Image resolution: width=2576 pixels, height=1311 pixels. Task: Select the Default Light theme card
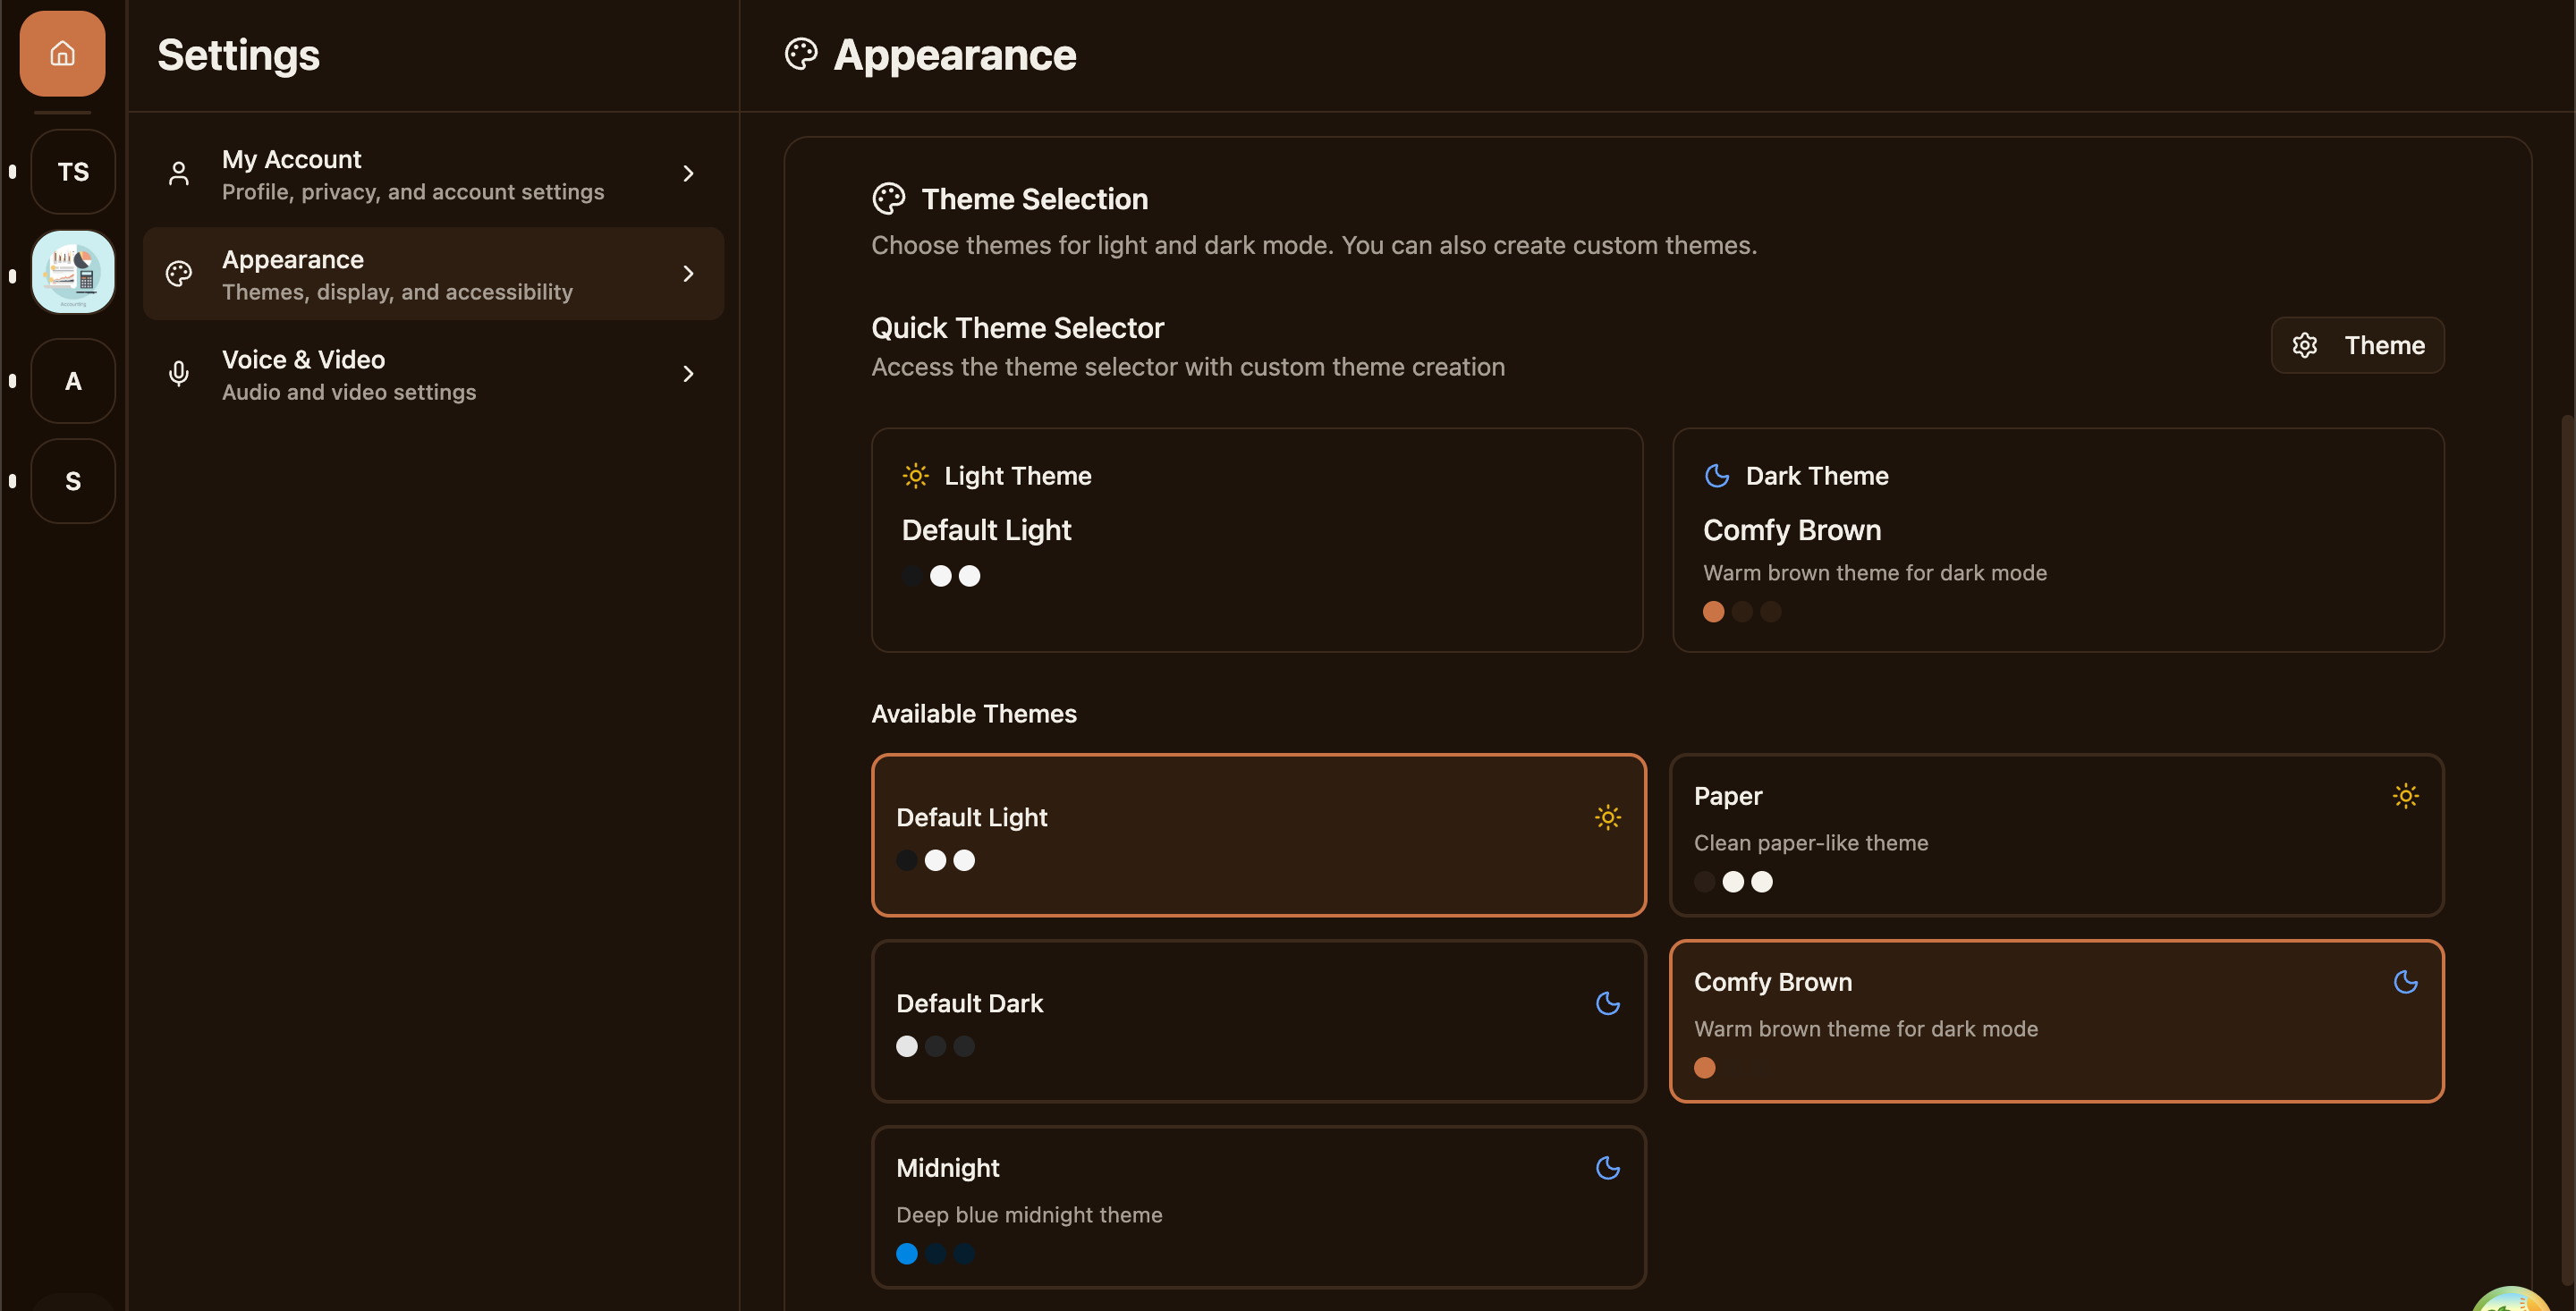coord(1258,835)
